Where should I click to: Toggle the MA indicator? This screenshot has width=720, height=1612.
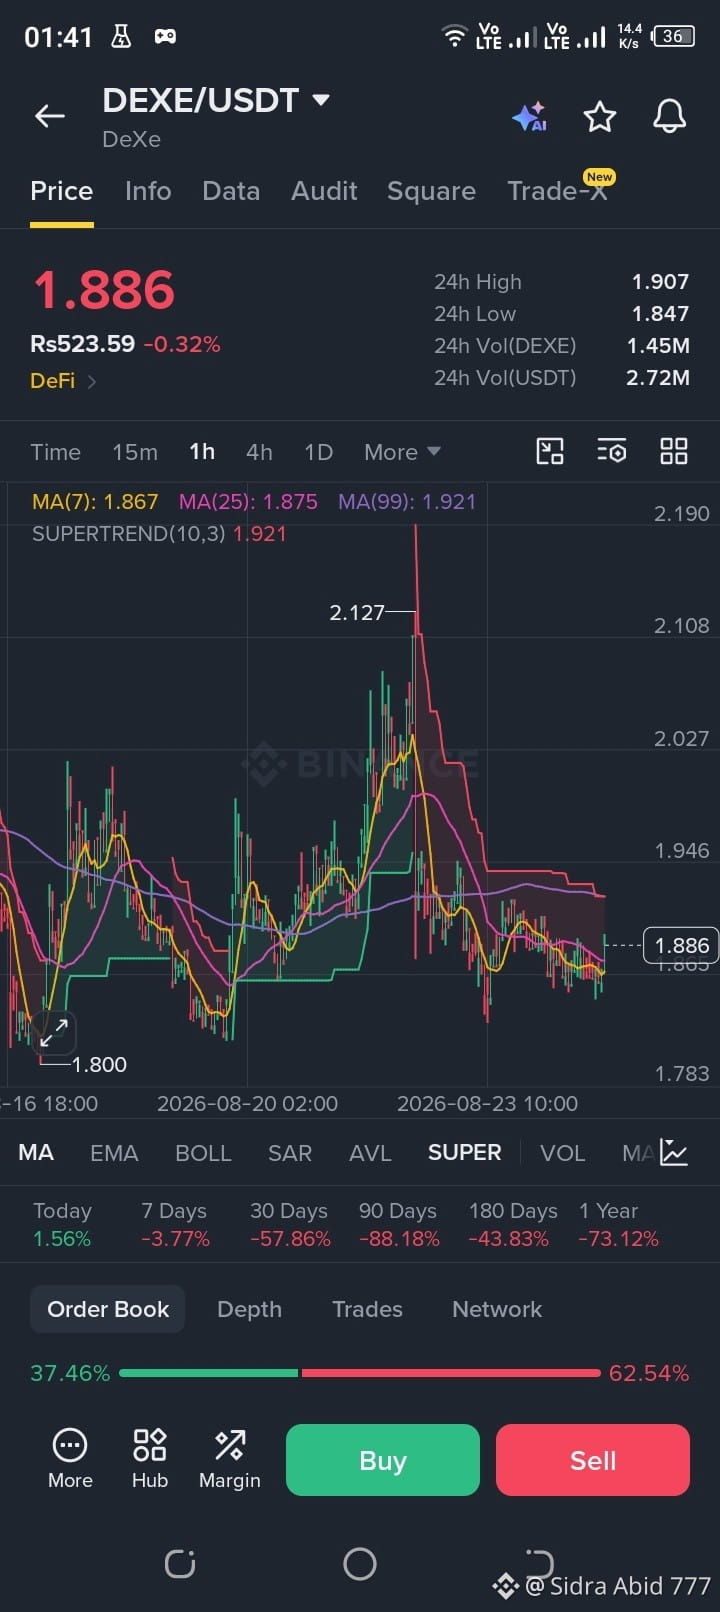36,1152
